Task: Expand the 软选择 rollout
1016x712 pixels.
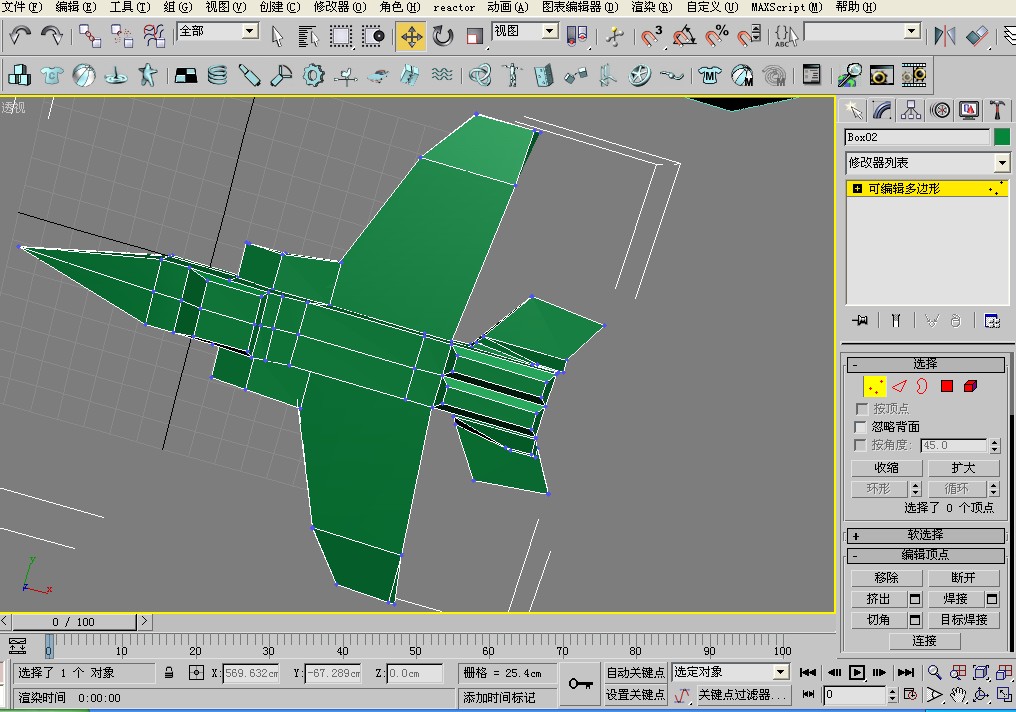Action: 925,535
